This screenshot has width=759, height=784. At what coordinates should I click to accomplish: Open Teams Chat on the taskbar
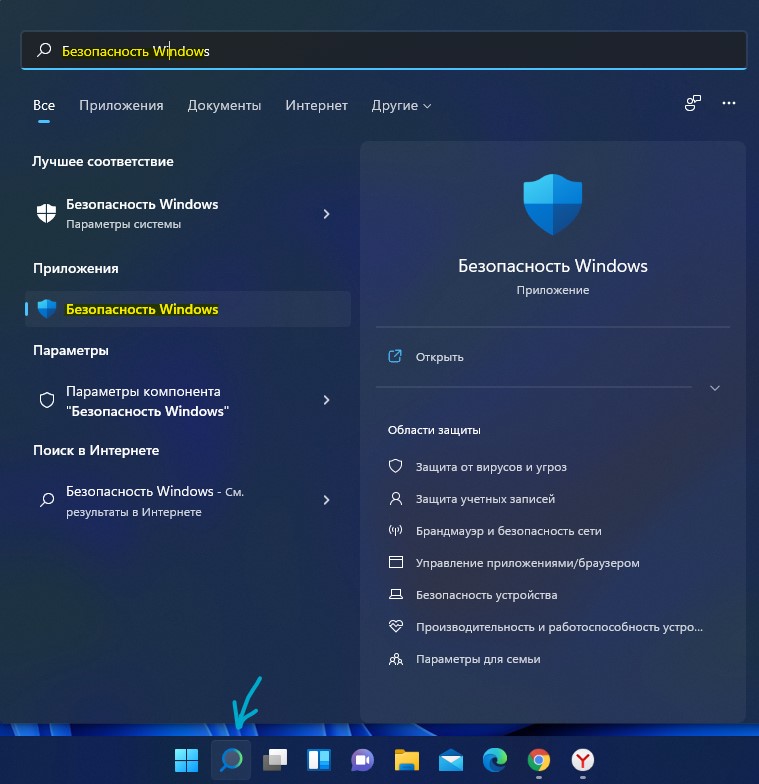[362, 760]
